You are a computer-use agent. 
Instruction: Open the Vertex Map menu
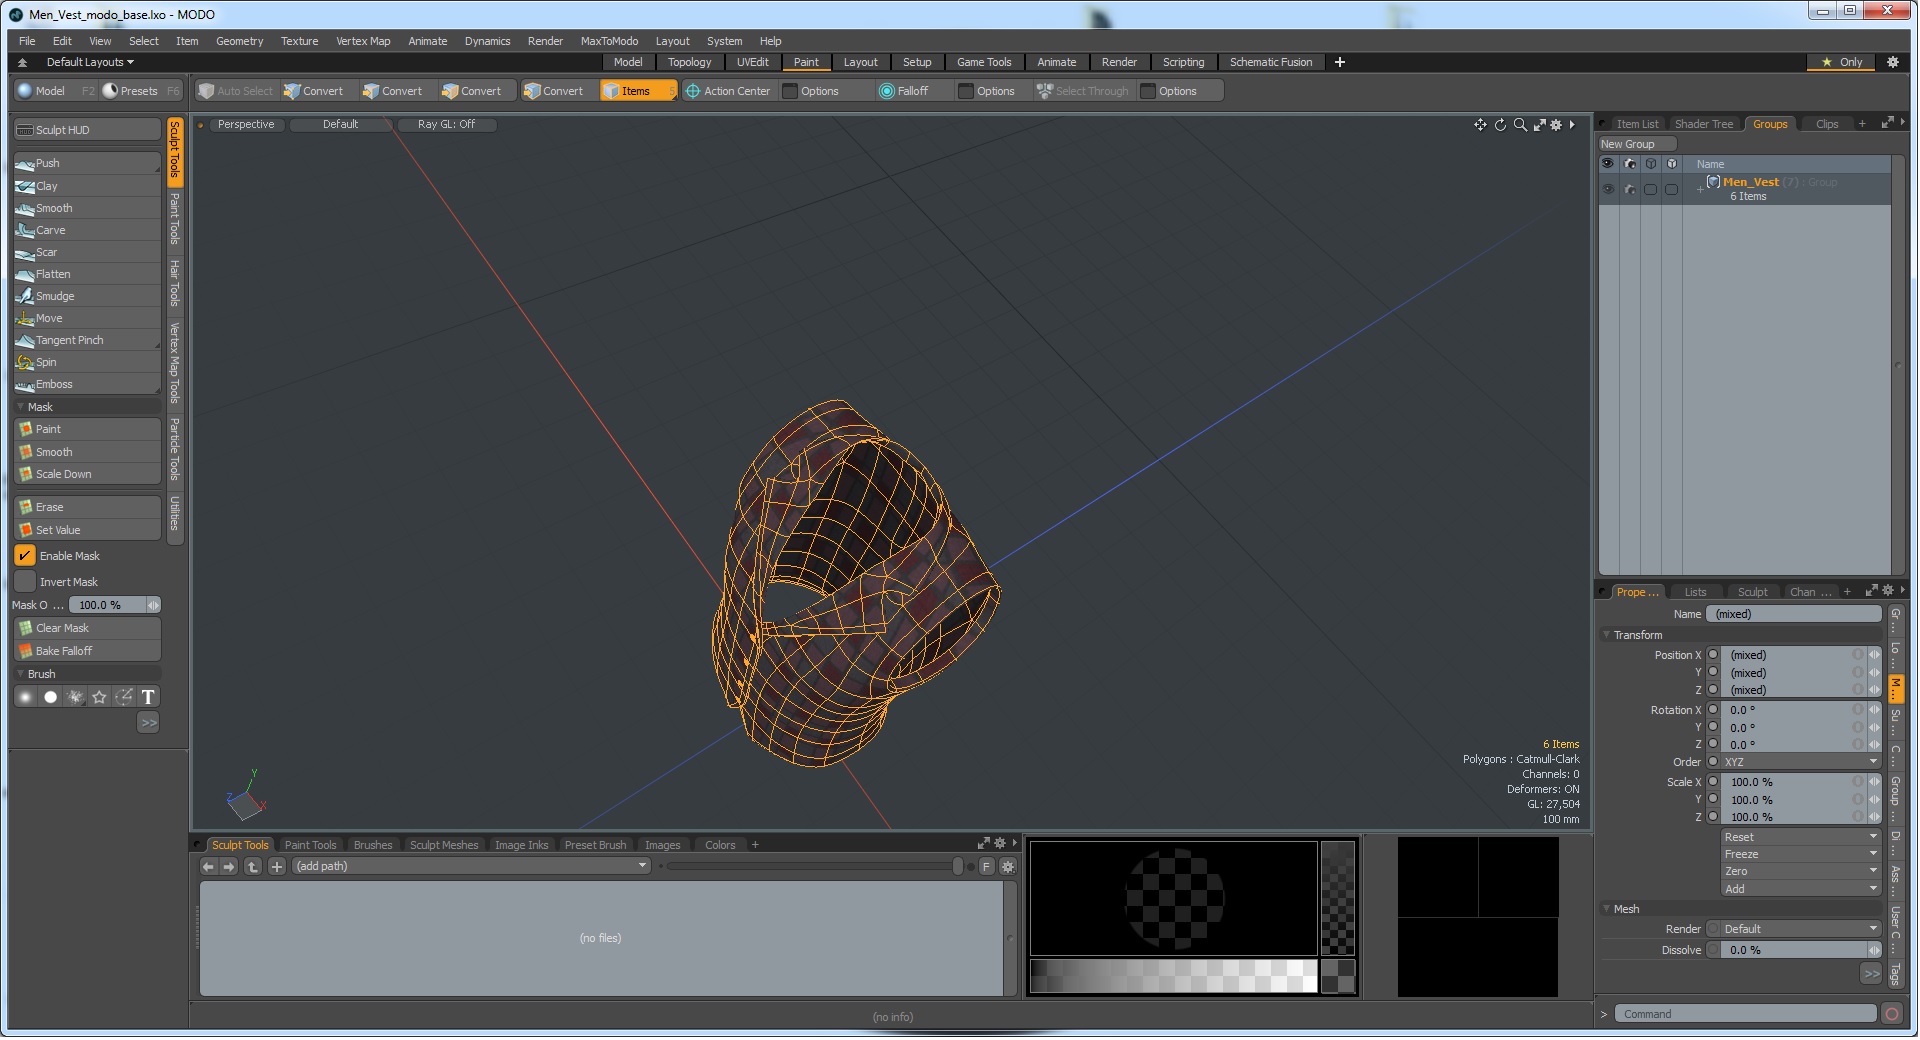point(363,41)
